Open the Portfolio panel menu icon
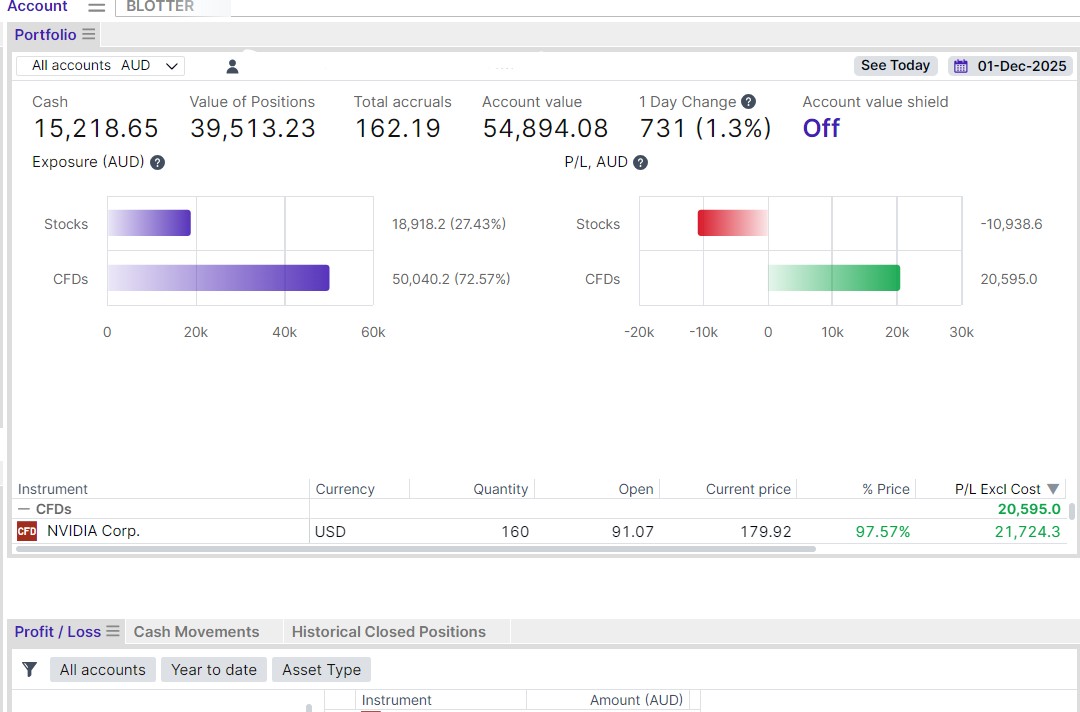Screen dimensions: 1080x712 pyautogui.click(x=88, y=34)
